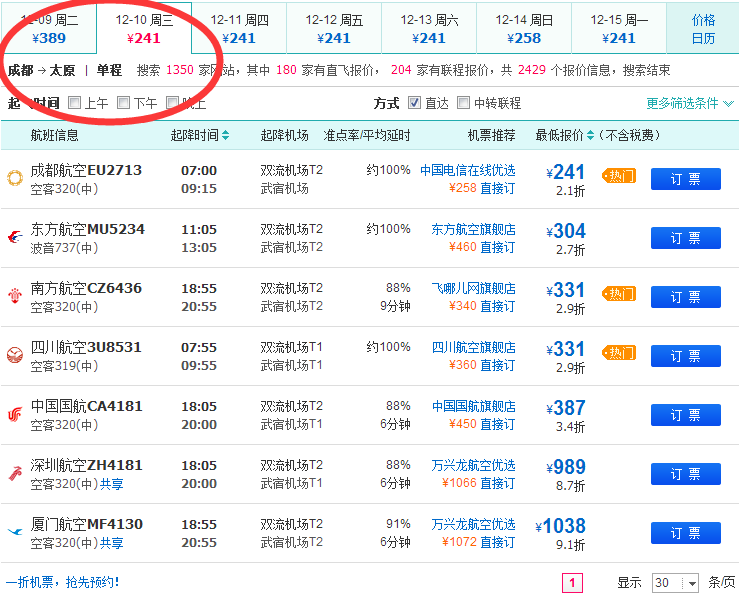Image resolution: width=739 pixels, height=600 pixels.
Task: Click the Air China logo icon for CA4181
Action: 15,414
